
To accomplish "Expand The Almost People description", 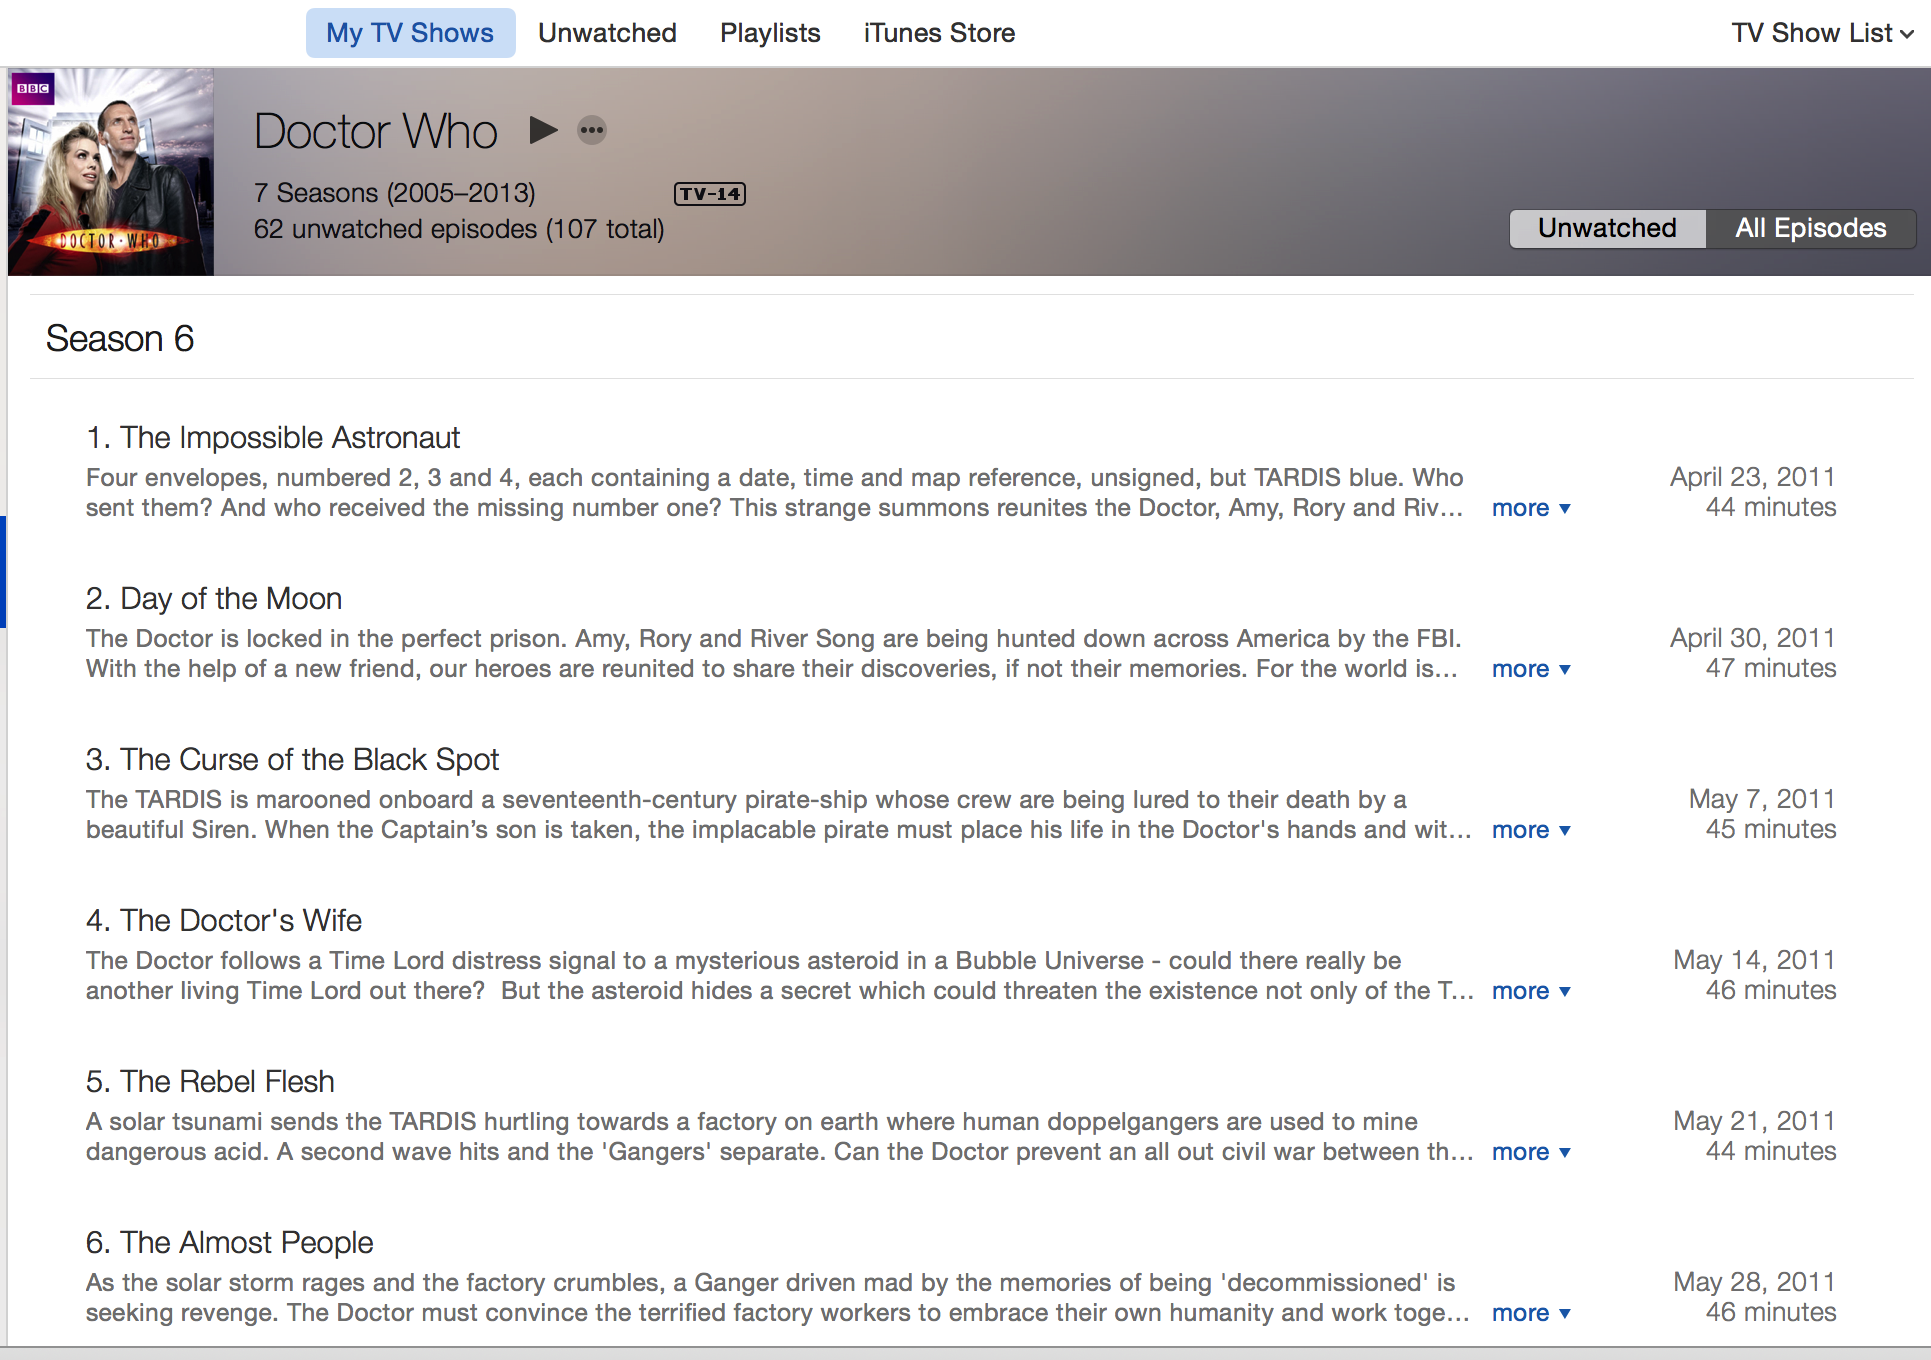I will click(1530, 1313).
